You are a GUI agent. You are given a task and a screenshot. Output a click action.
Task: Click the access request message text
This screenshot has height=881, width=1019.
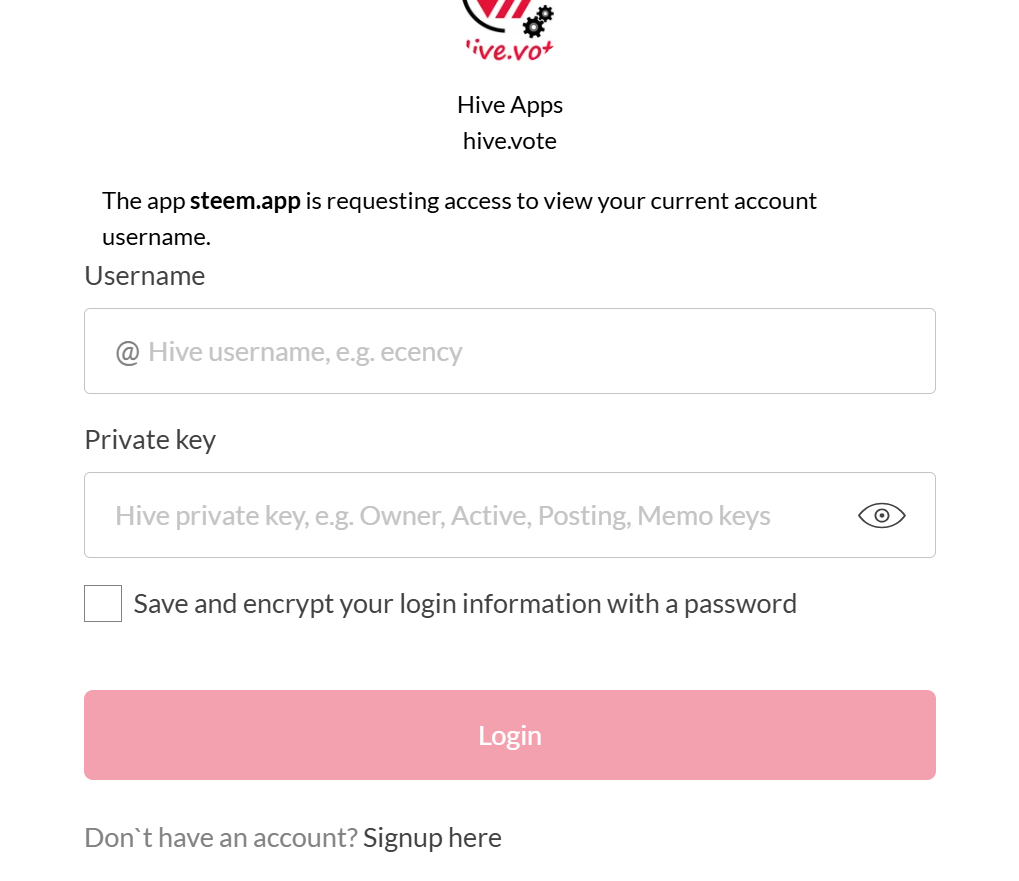pos(459,219)
